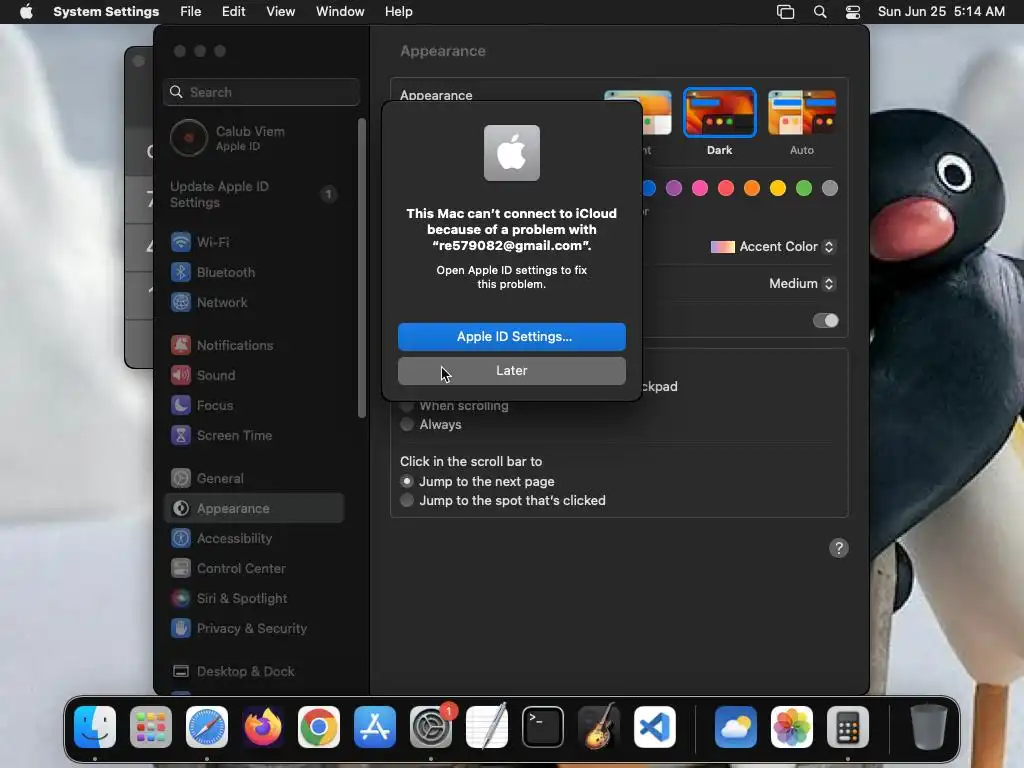Open Spotlight search in menu bar
This screenshot has width=1024, height=768.
pos(820,12)
